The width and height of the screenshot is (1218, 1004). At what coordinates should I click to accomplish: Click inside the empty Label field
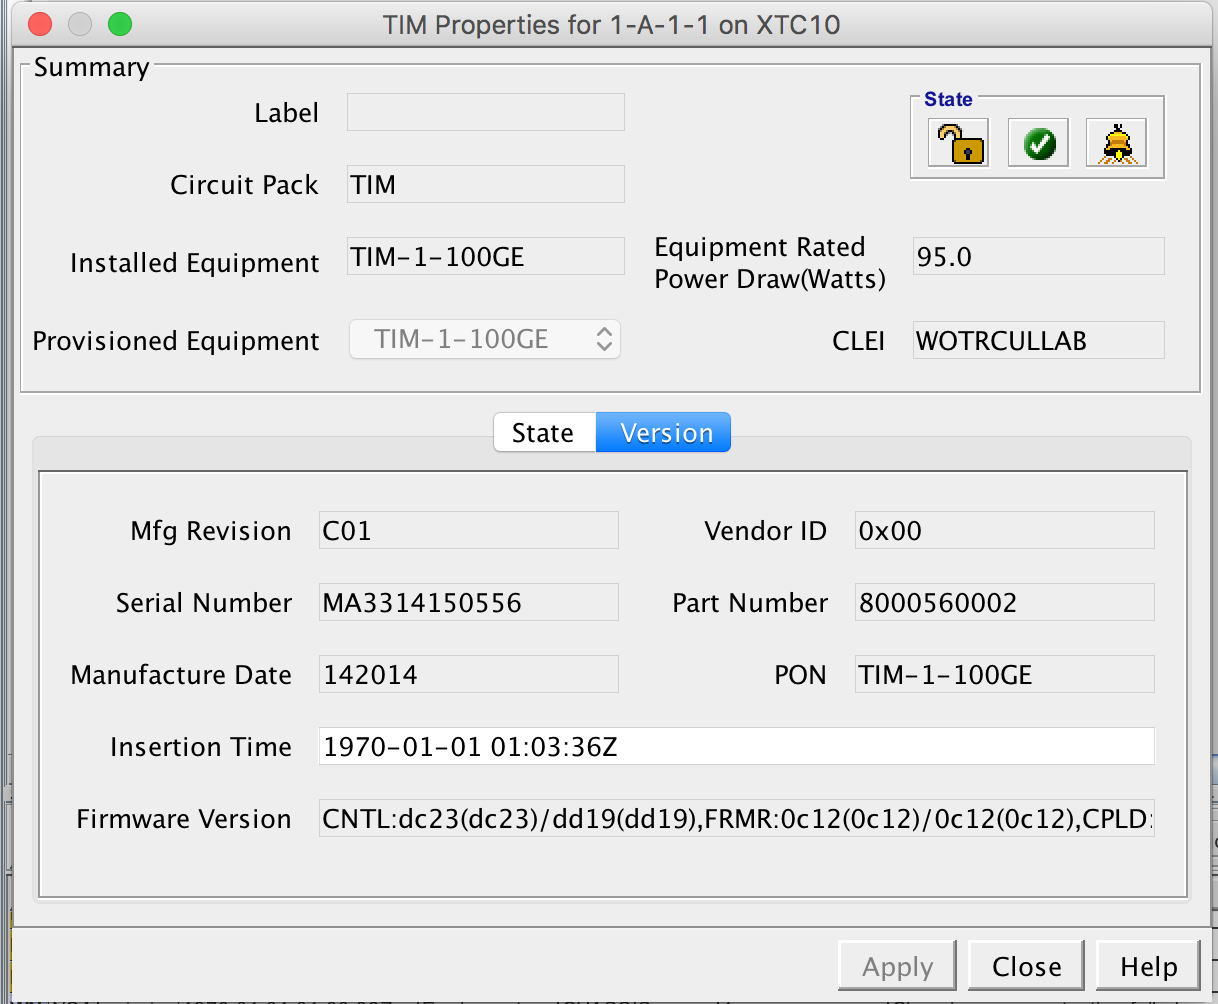click(x=485, y=112)
